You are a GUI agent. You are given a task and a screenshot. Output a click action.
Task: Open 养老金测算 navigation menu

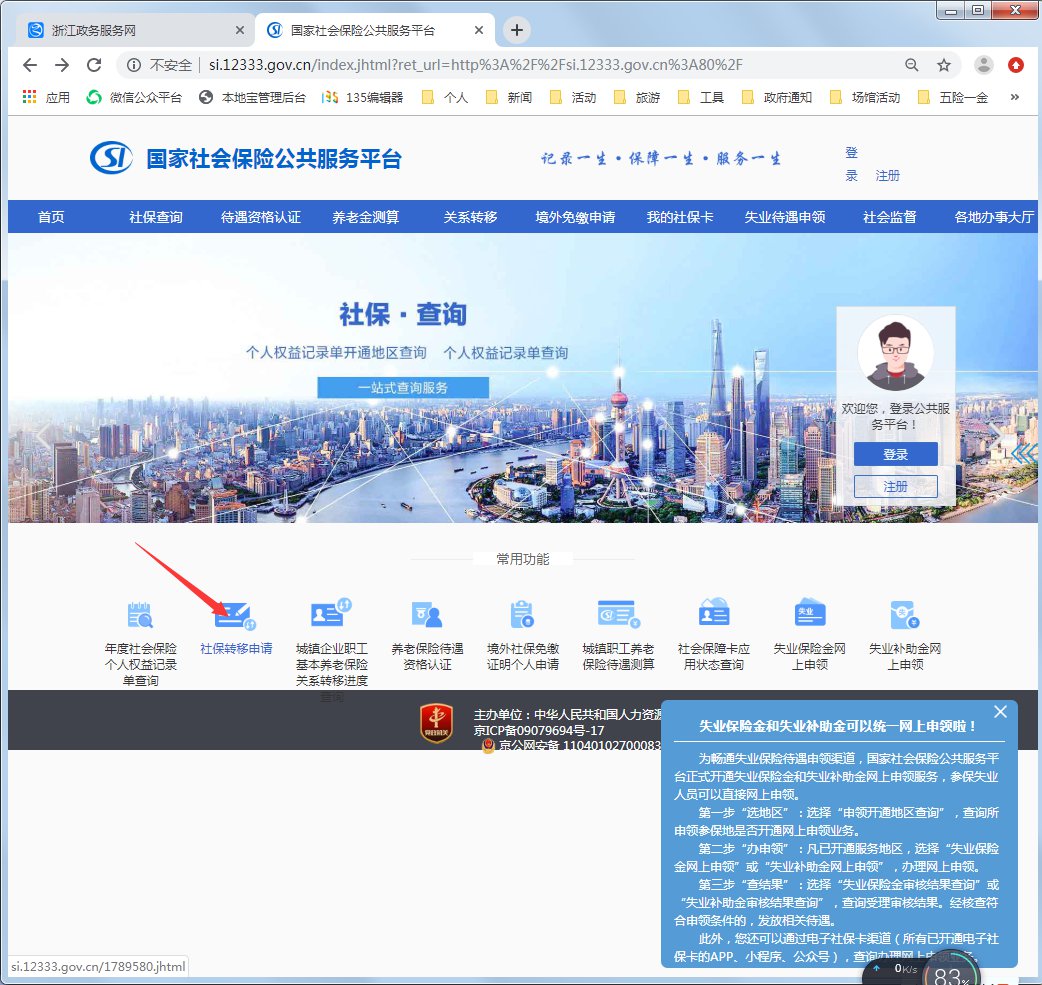tap(365, 217)
